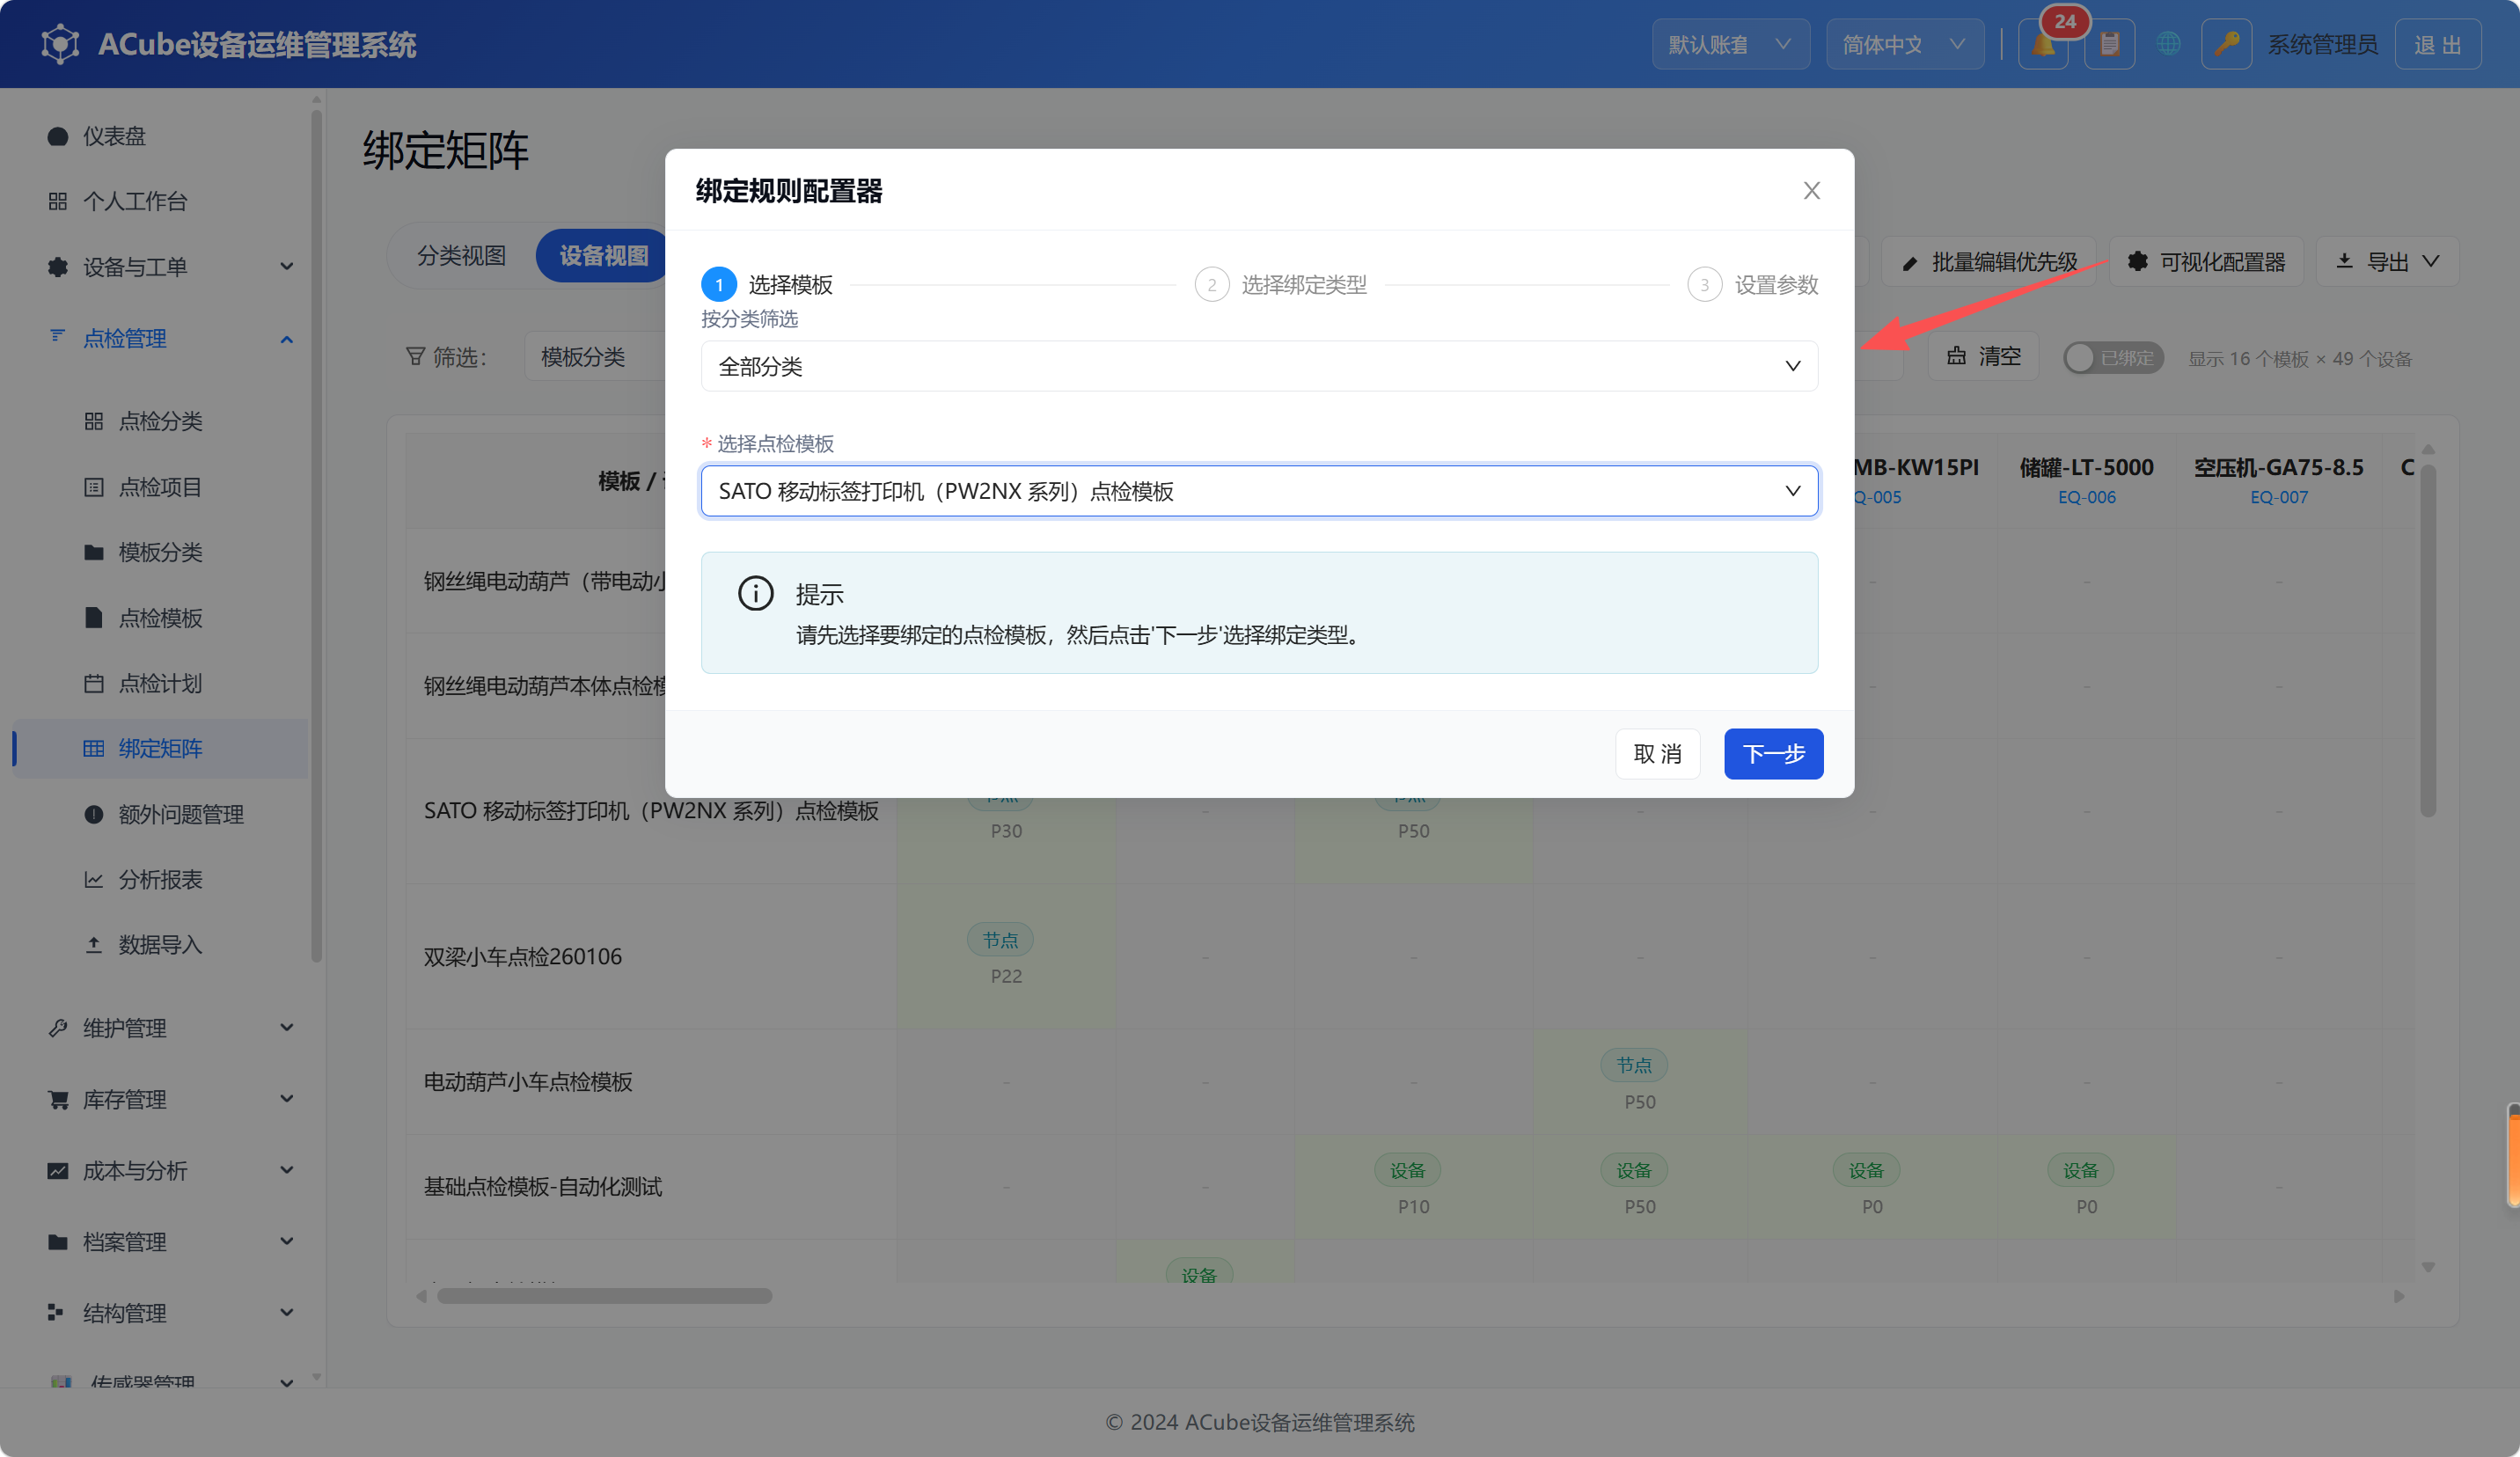Click the 取消 button

pyautogui.click(x=1657, y=753)
